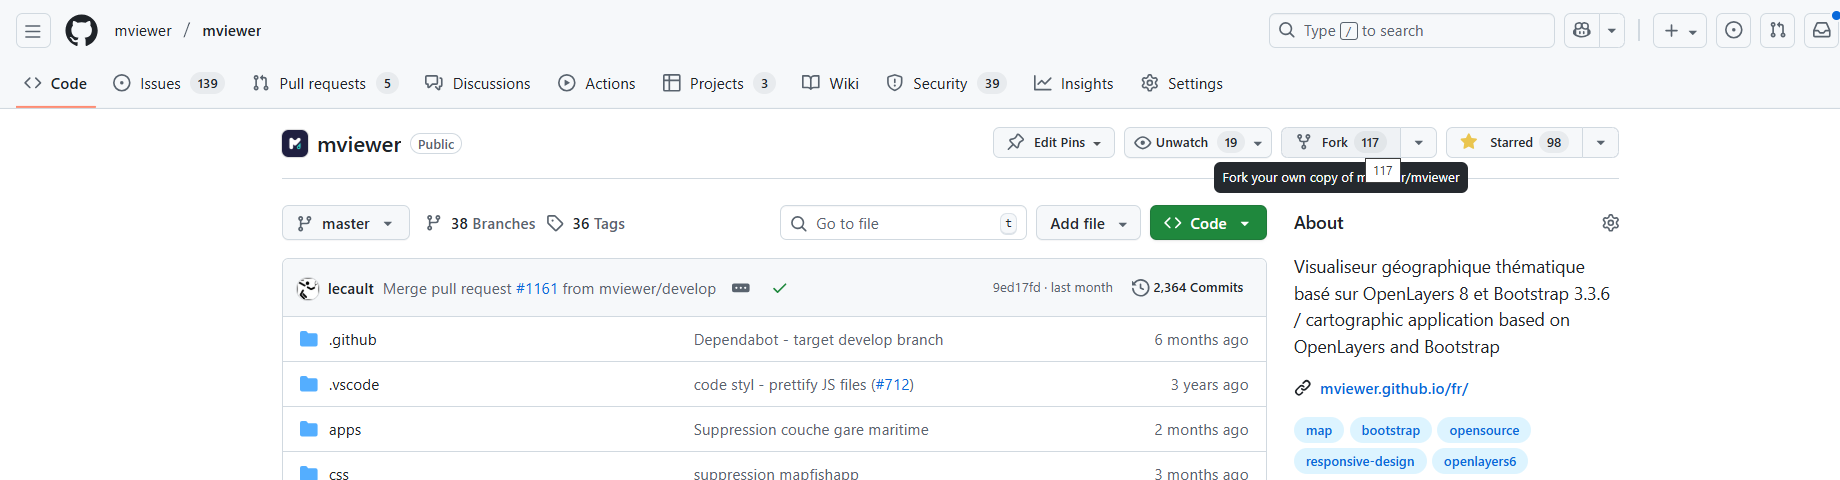
Task: Switch to the Projects tab
Action: (x=719, y=84)
